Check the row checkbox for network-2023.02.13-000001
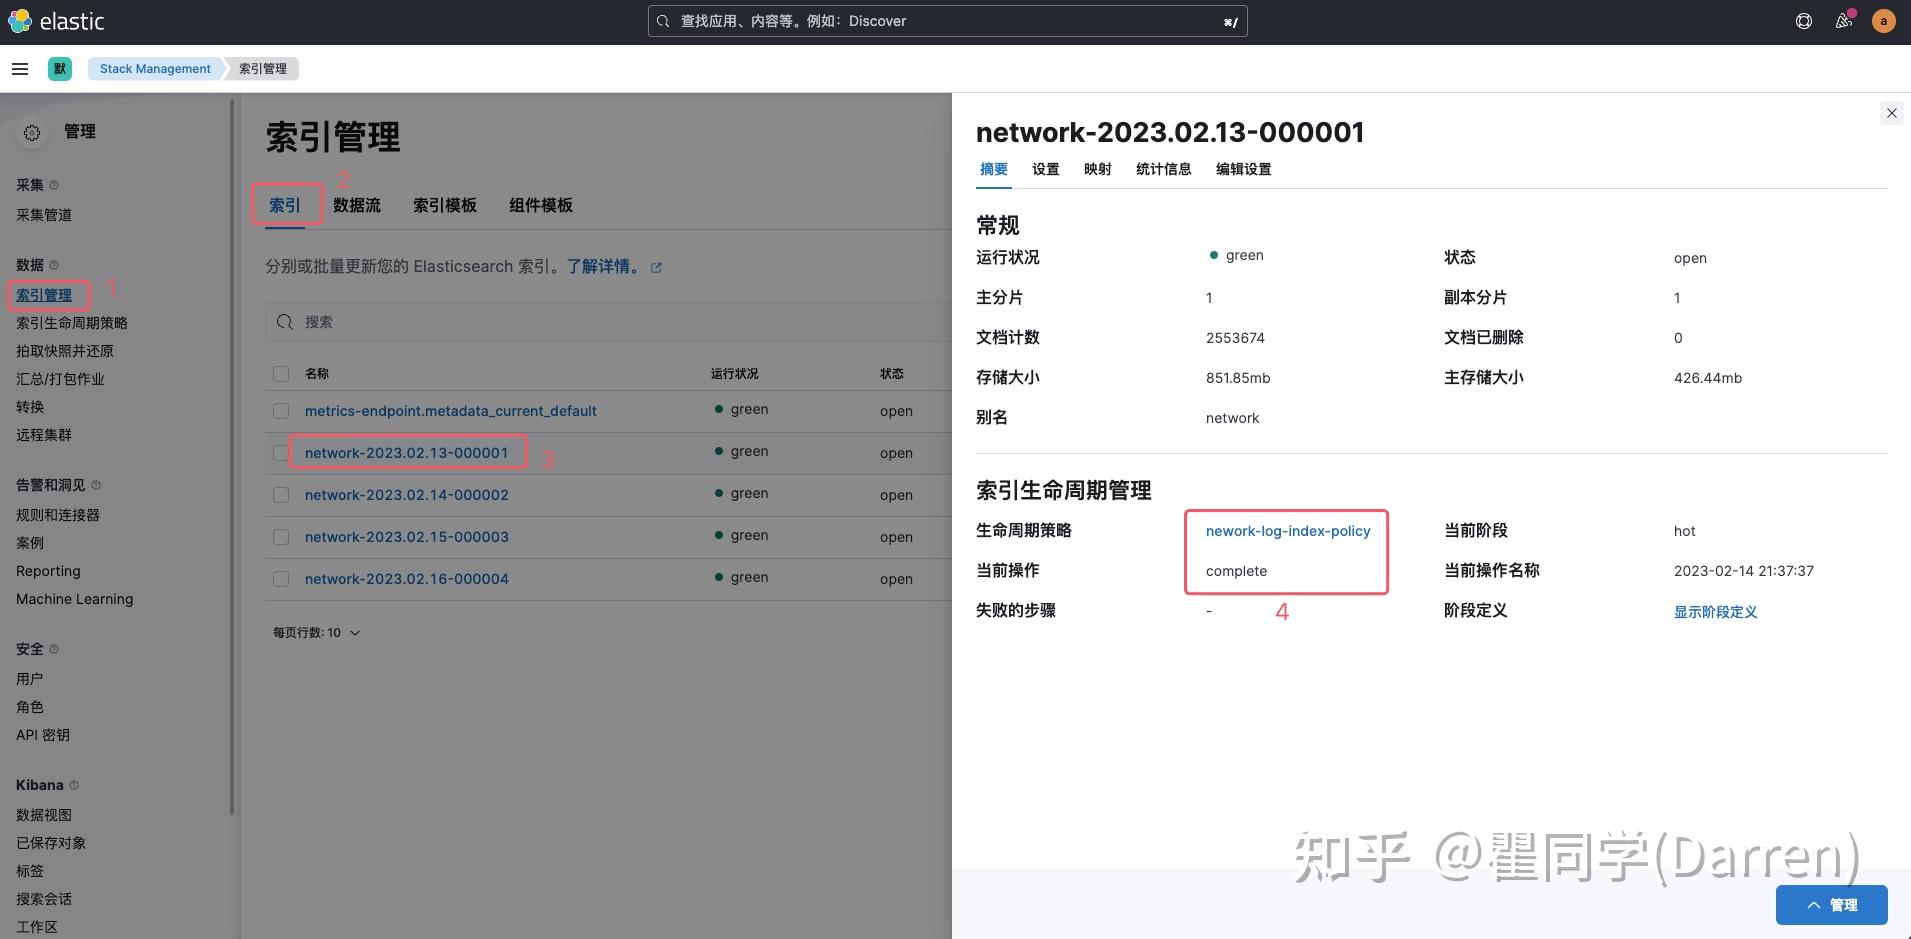The height and width of the screenshot is (939, 1911). [281, 452]
